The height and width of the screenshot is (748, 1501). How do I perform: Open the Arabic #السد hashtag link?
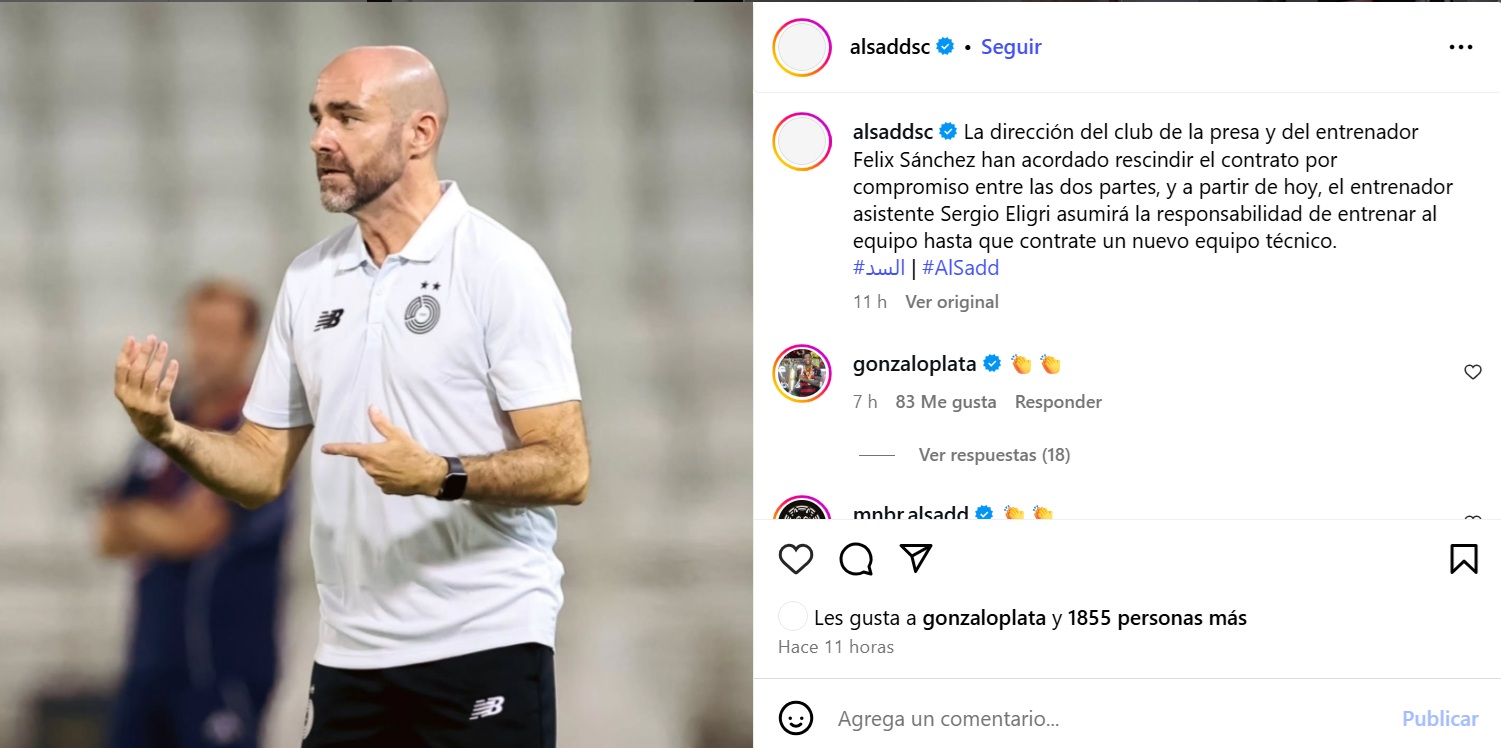pyautogui.click(x=879, y=268)
